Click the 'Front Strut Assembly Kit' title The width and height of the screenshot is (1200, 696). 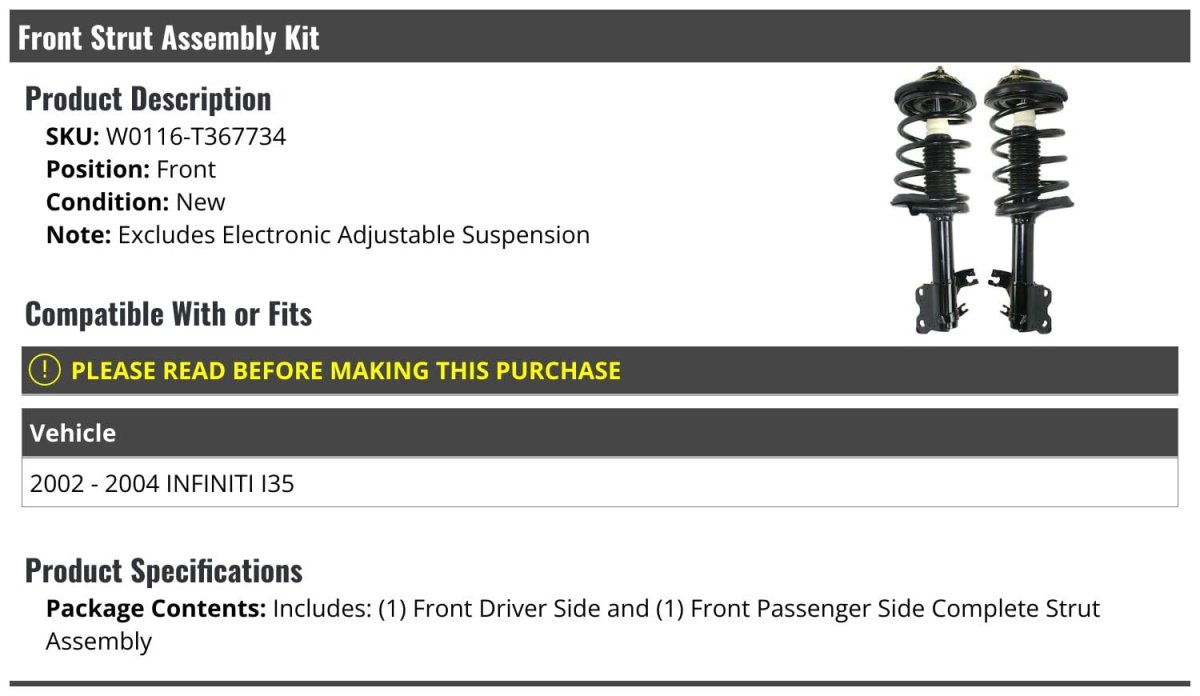169,38
